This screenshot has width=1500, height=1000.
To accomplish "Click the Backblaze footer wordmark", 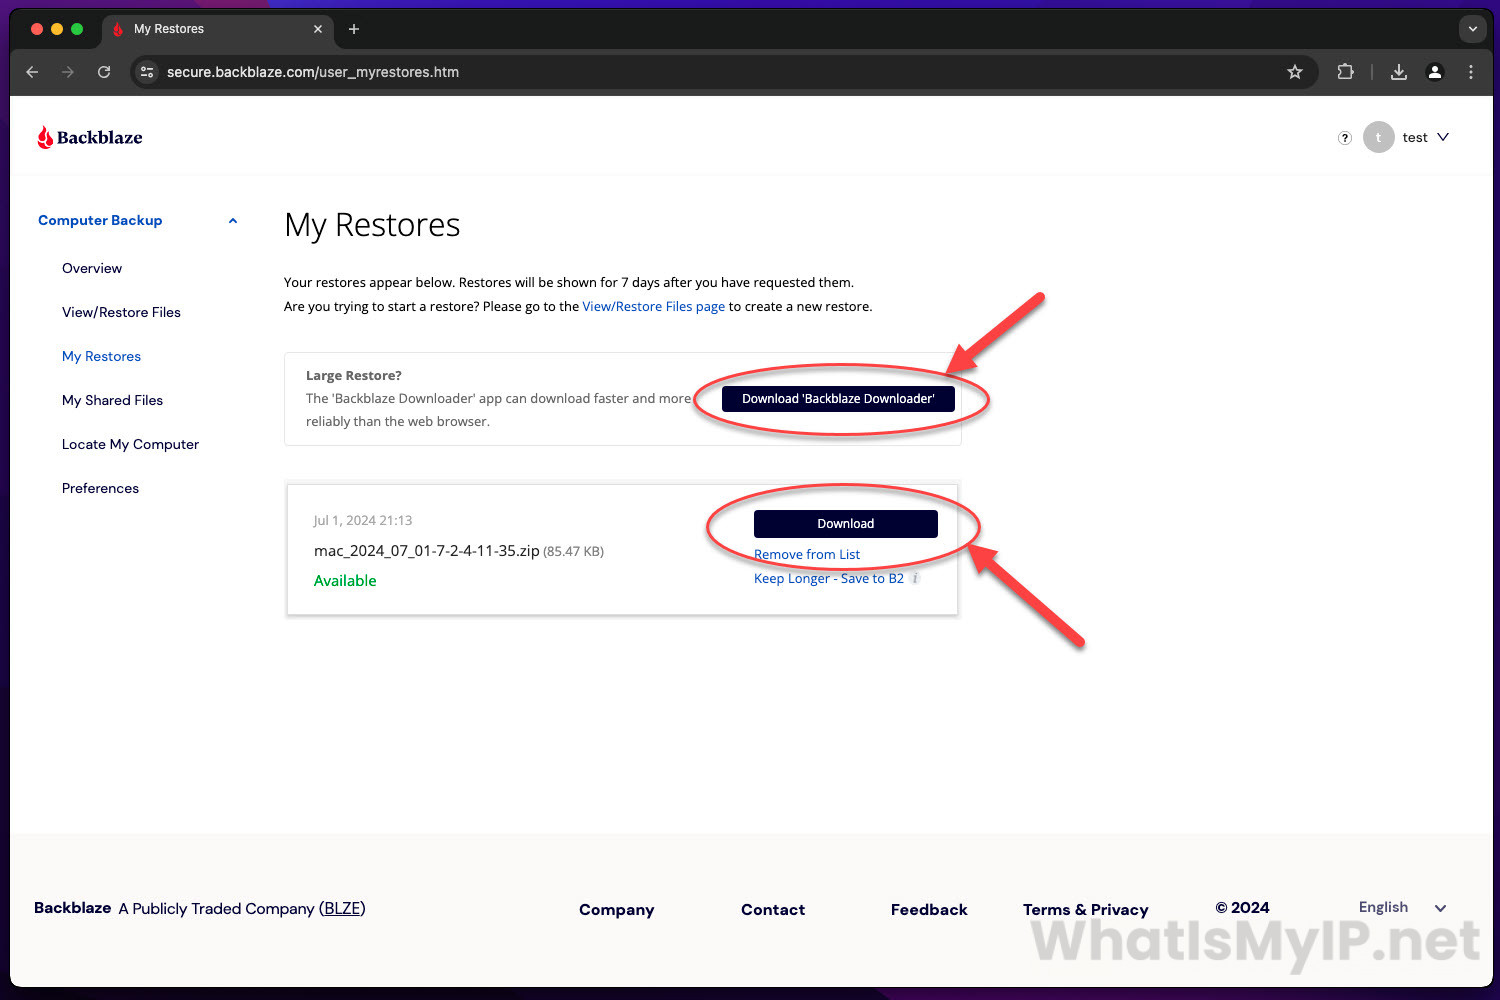I will pos(72,908).
